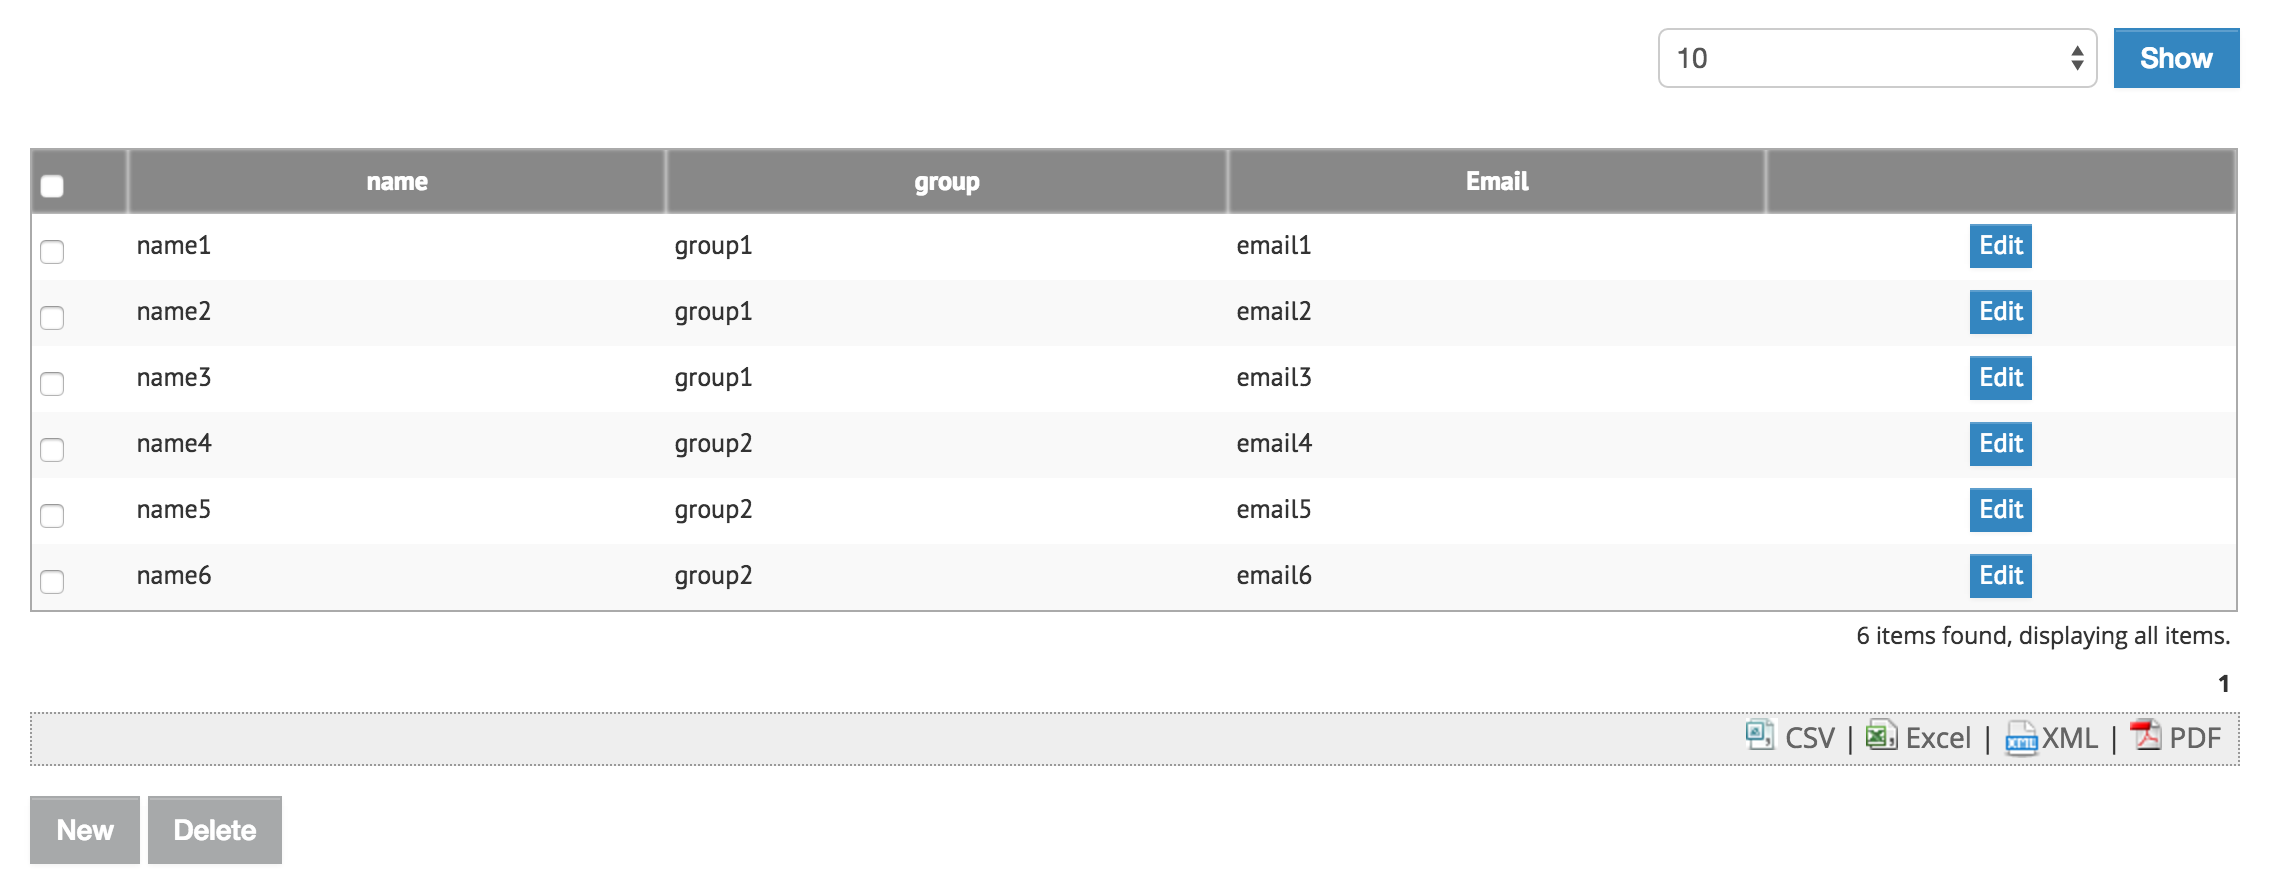The height and width of the screenshot is (880, 2274).
Task: Toggle the select-all checkbox in header
Action: click(x=52, y=186)
